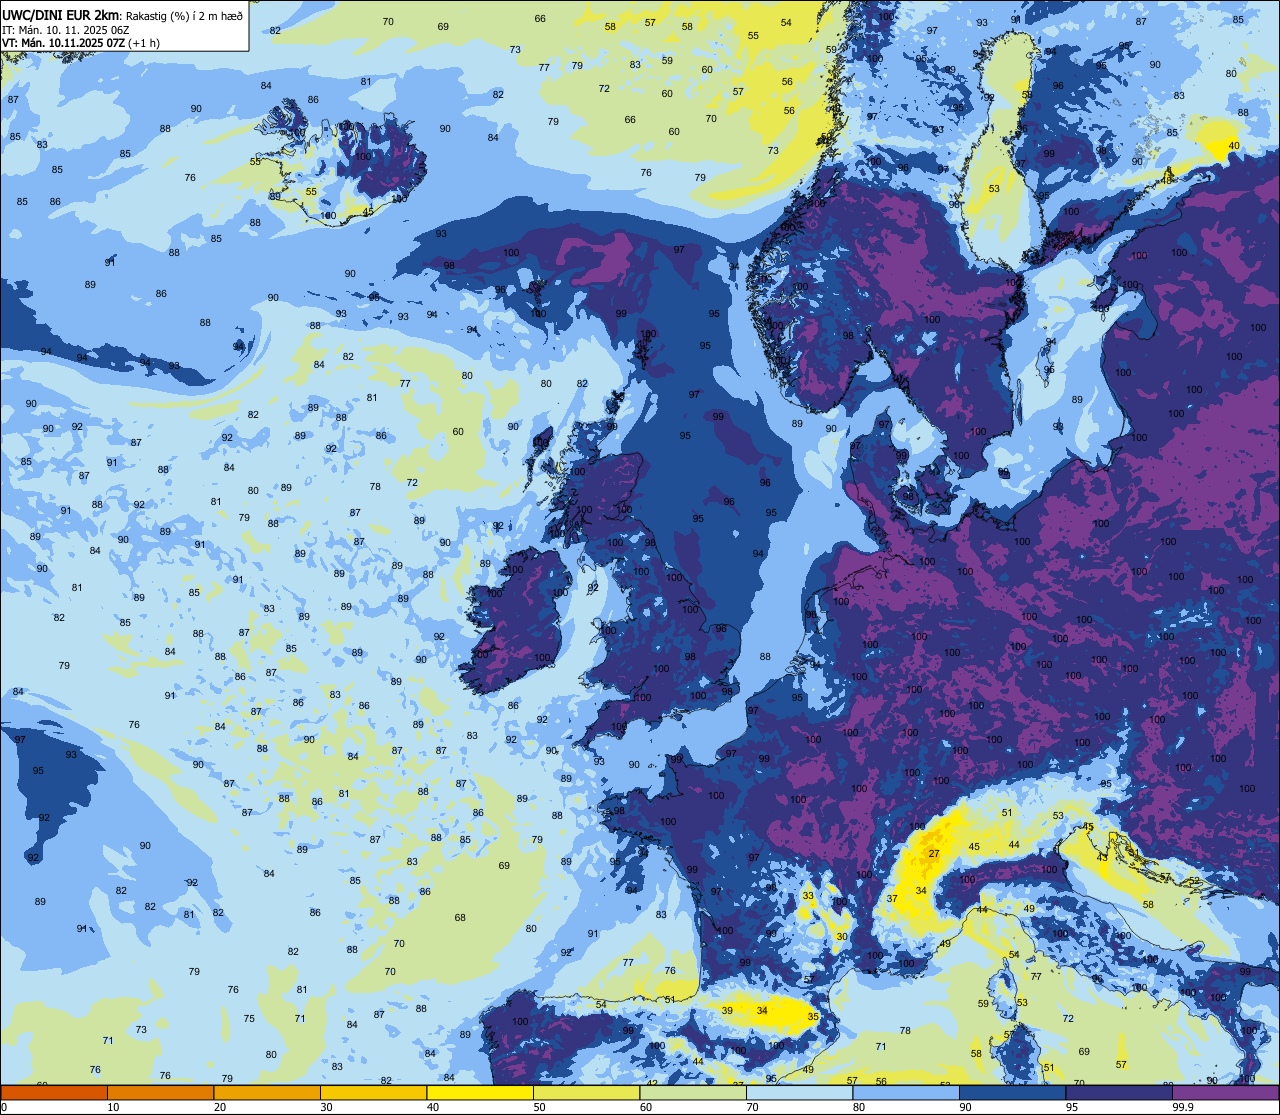
Task: Select the 90–95 dark blue legend segment
Action: (x=1012, y=1092)
